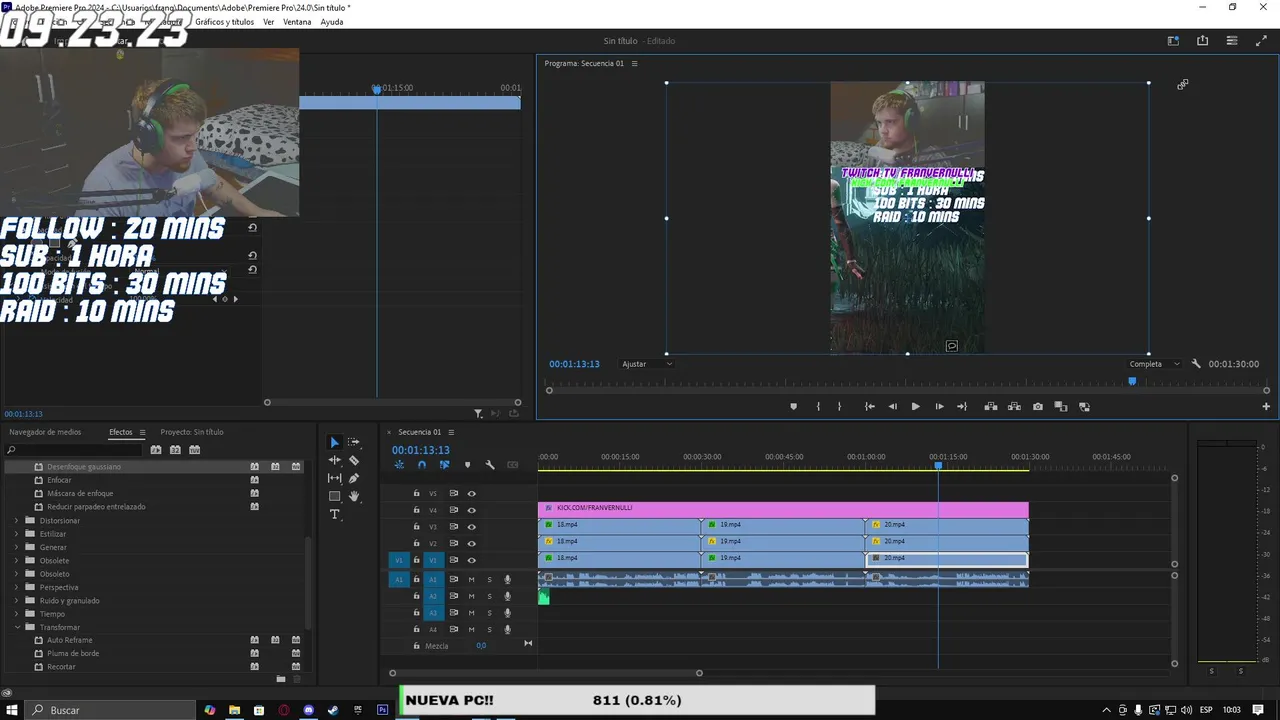Hide video track V3

pyautogui.click(x=471, y=527)
